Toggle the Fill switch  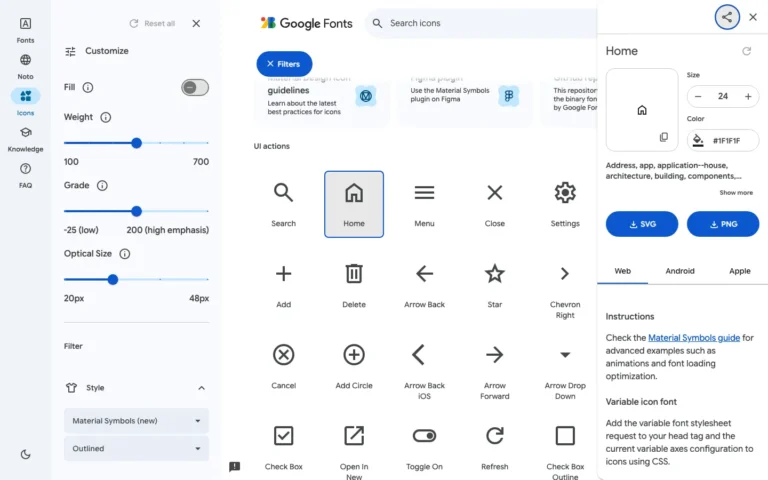(x=195, y=88)
